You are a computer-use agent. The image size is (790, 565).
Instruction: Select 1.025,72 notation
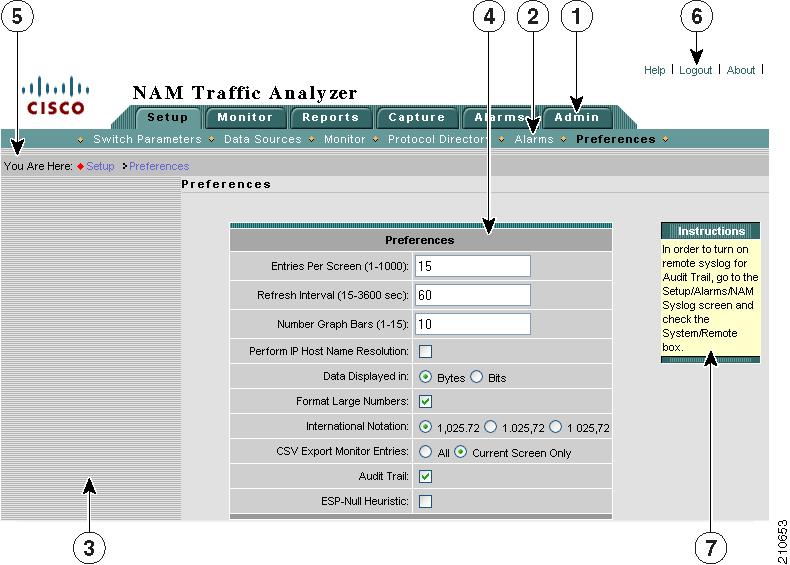coord(490,427)
